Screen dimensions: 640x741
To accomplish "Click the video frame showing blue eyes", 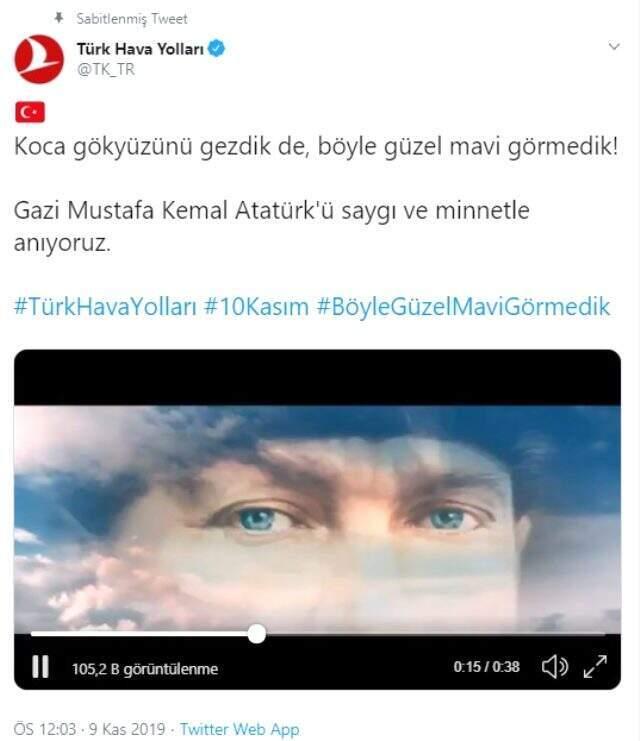I will 317,519.
